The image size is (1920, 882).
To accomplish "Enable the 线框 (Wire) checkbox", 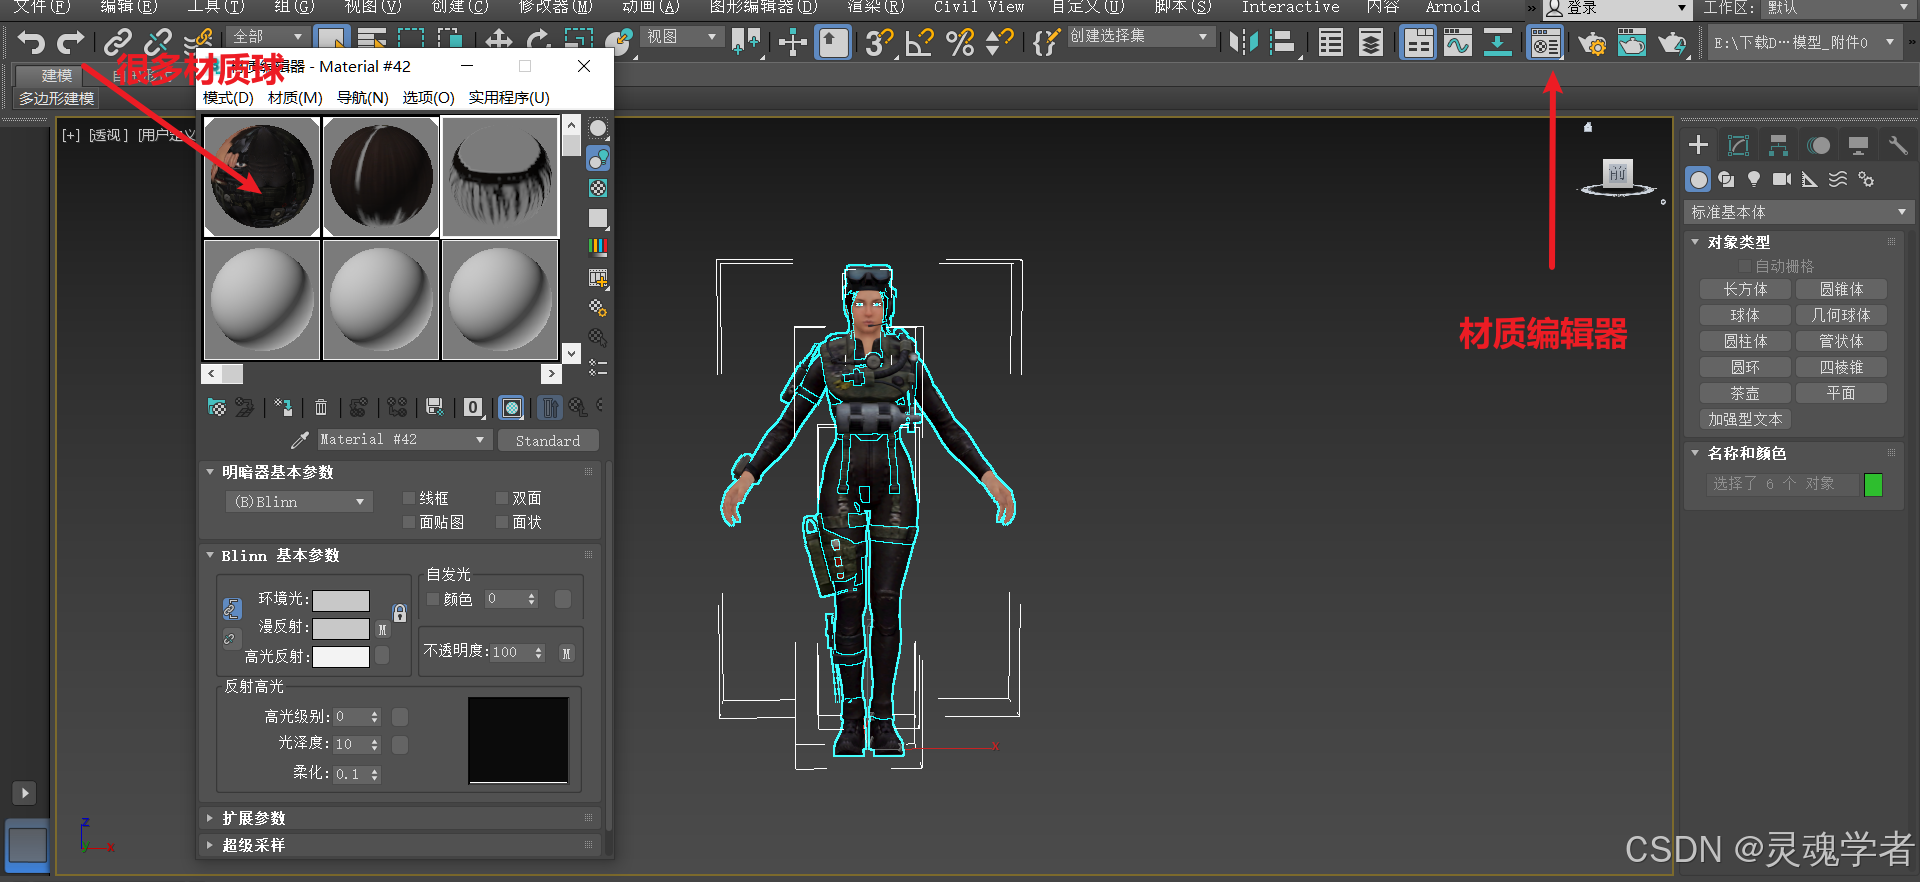I will (409, 498).
